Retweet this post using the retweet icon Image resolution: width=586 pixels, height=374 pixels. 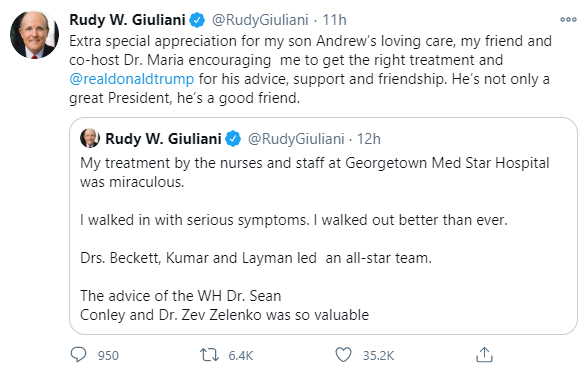tap(209, 355)
